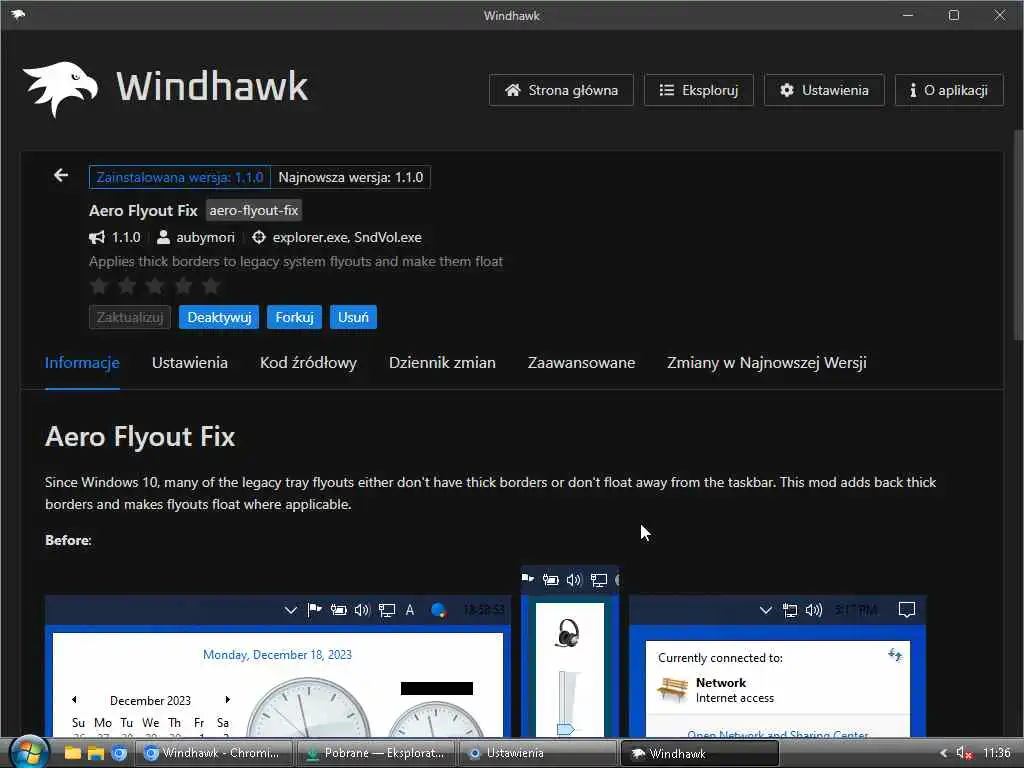Launch Chromium from quick-launch
This screenshot has height=768, width=1024.
click(x=119, y=753)
